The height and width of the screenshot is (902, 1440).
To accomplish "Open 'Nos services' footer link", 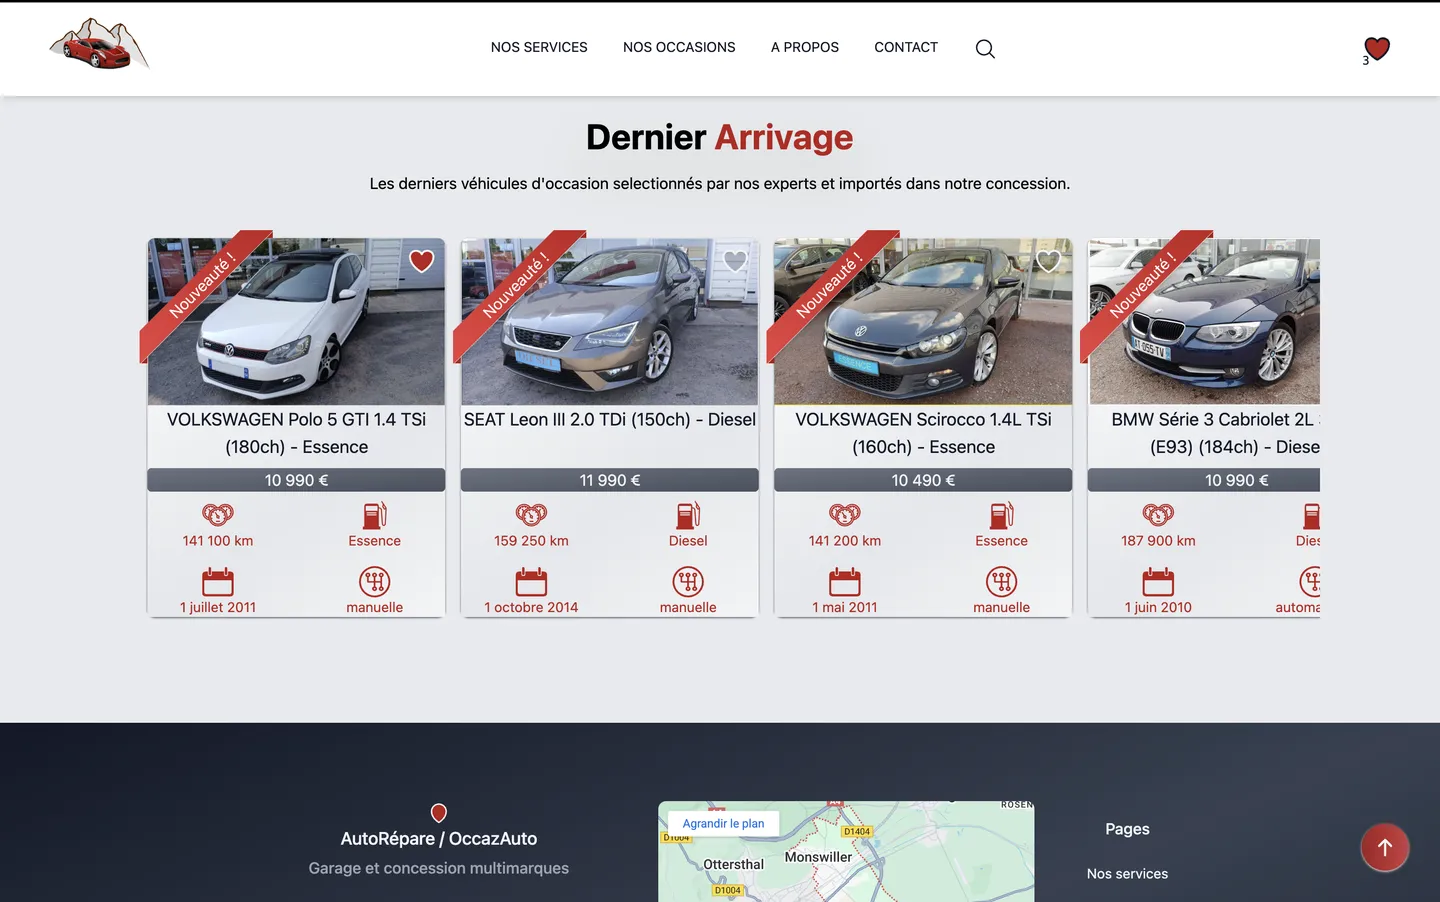I will tap(1127, 874).
